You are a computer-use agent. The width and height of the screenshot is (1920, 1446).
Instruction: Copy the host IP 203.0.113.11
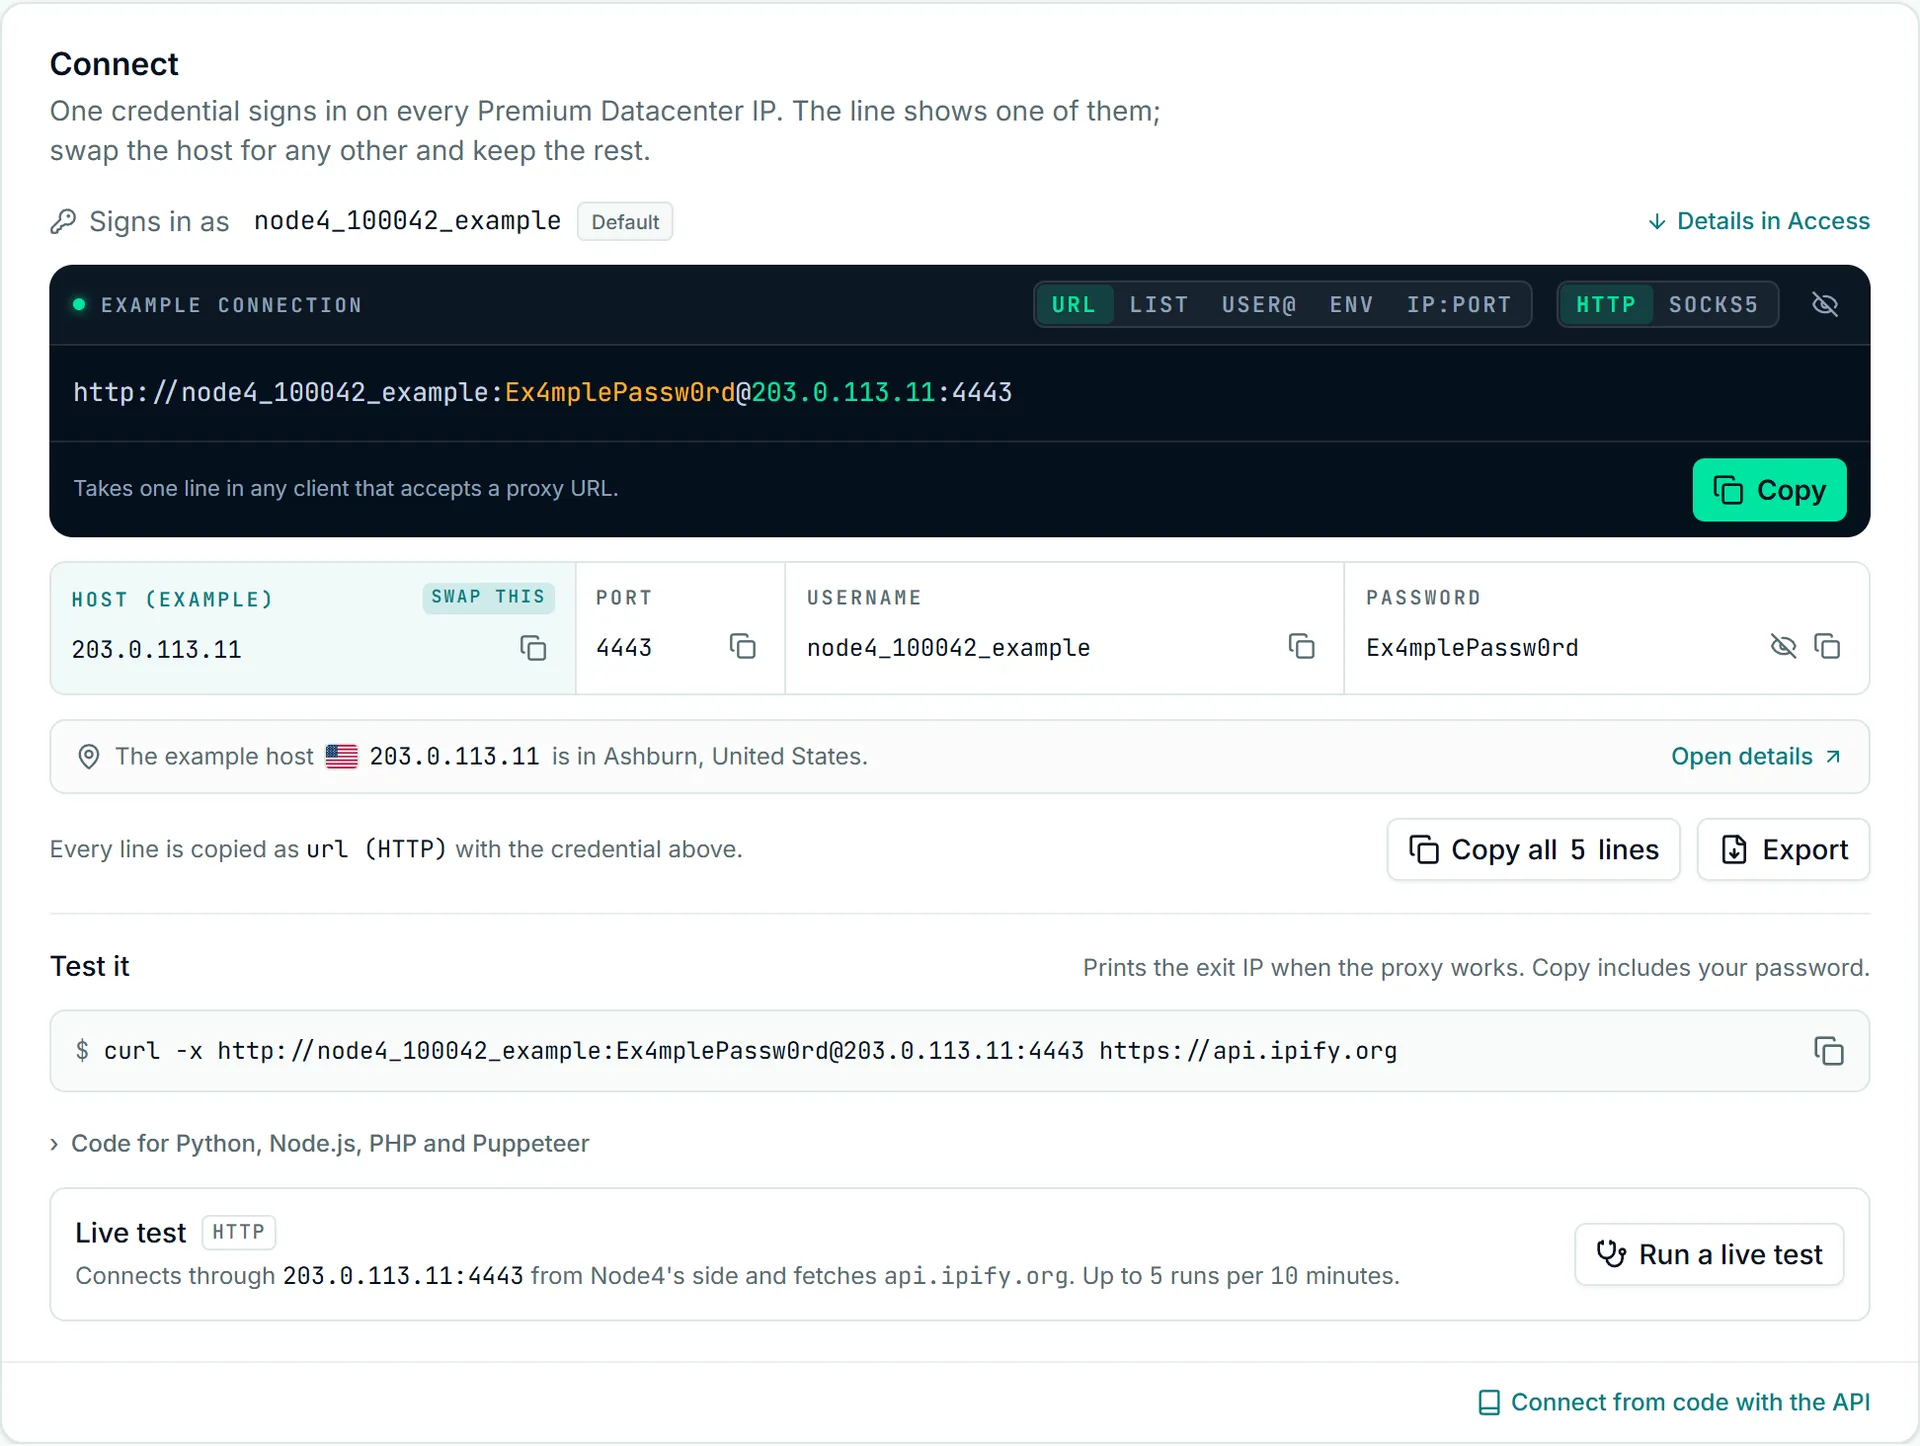click(x=533, y=648)
